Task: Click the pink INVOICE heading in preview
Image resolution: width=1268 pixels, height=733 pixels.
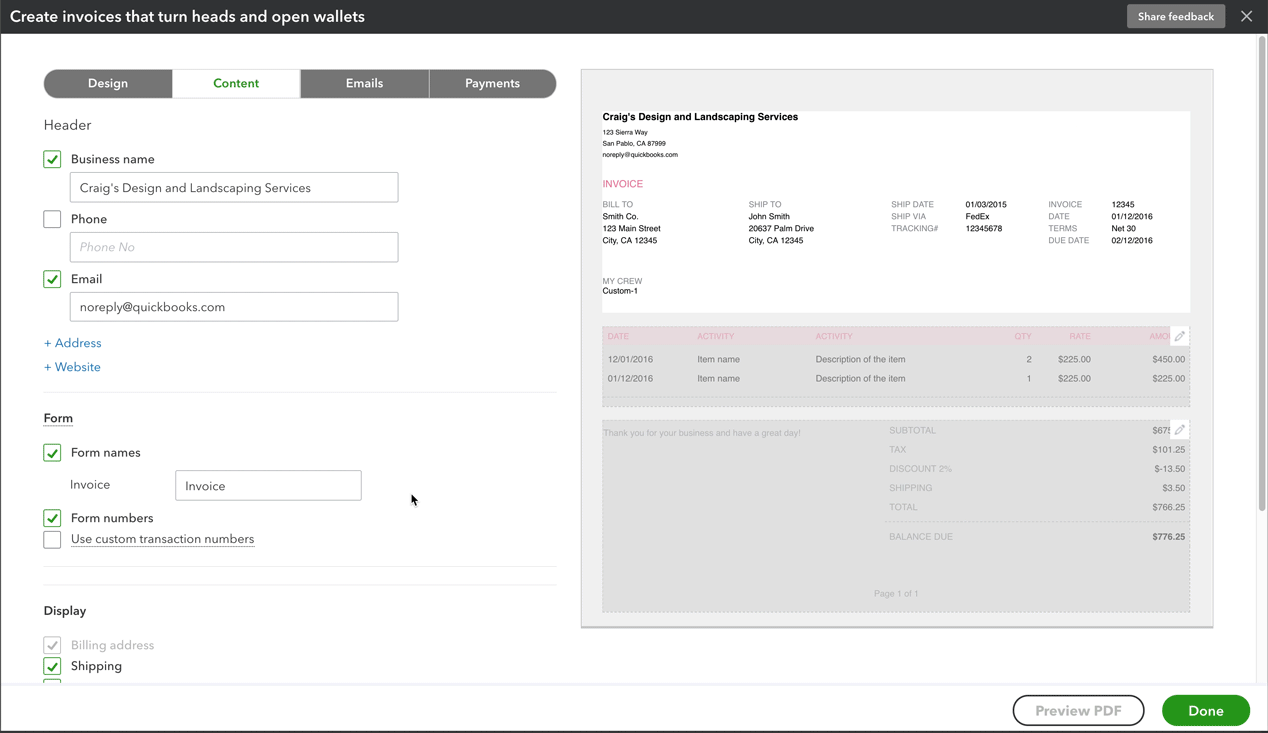Action: [x=623, y=184]
